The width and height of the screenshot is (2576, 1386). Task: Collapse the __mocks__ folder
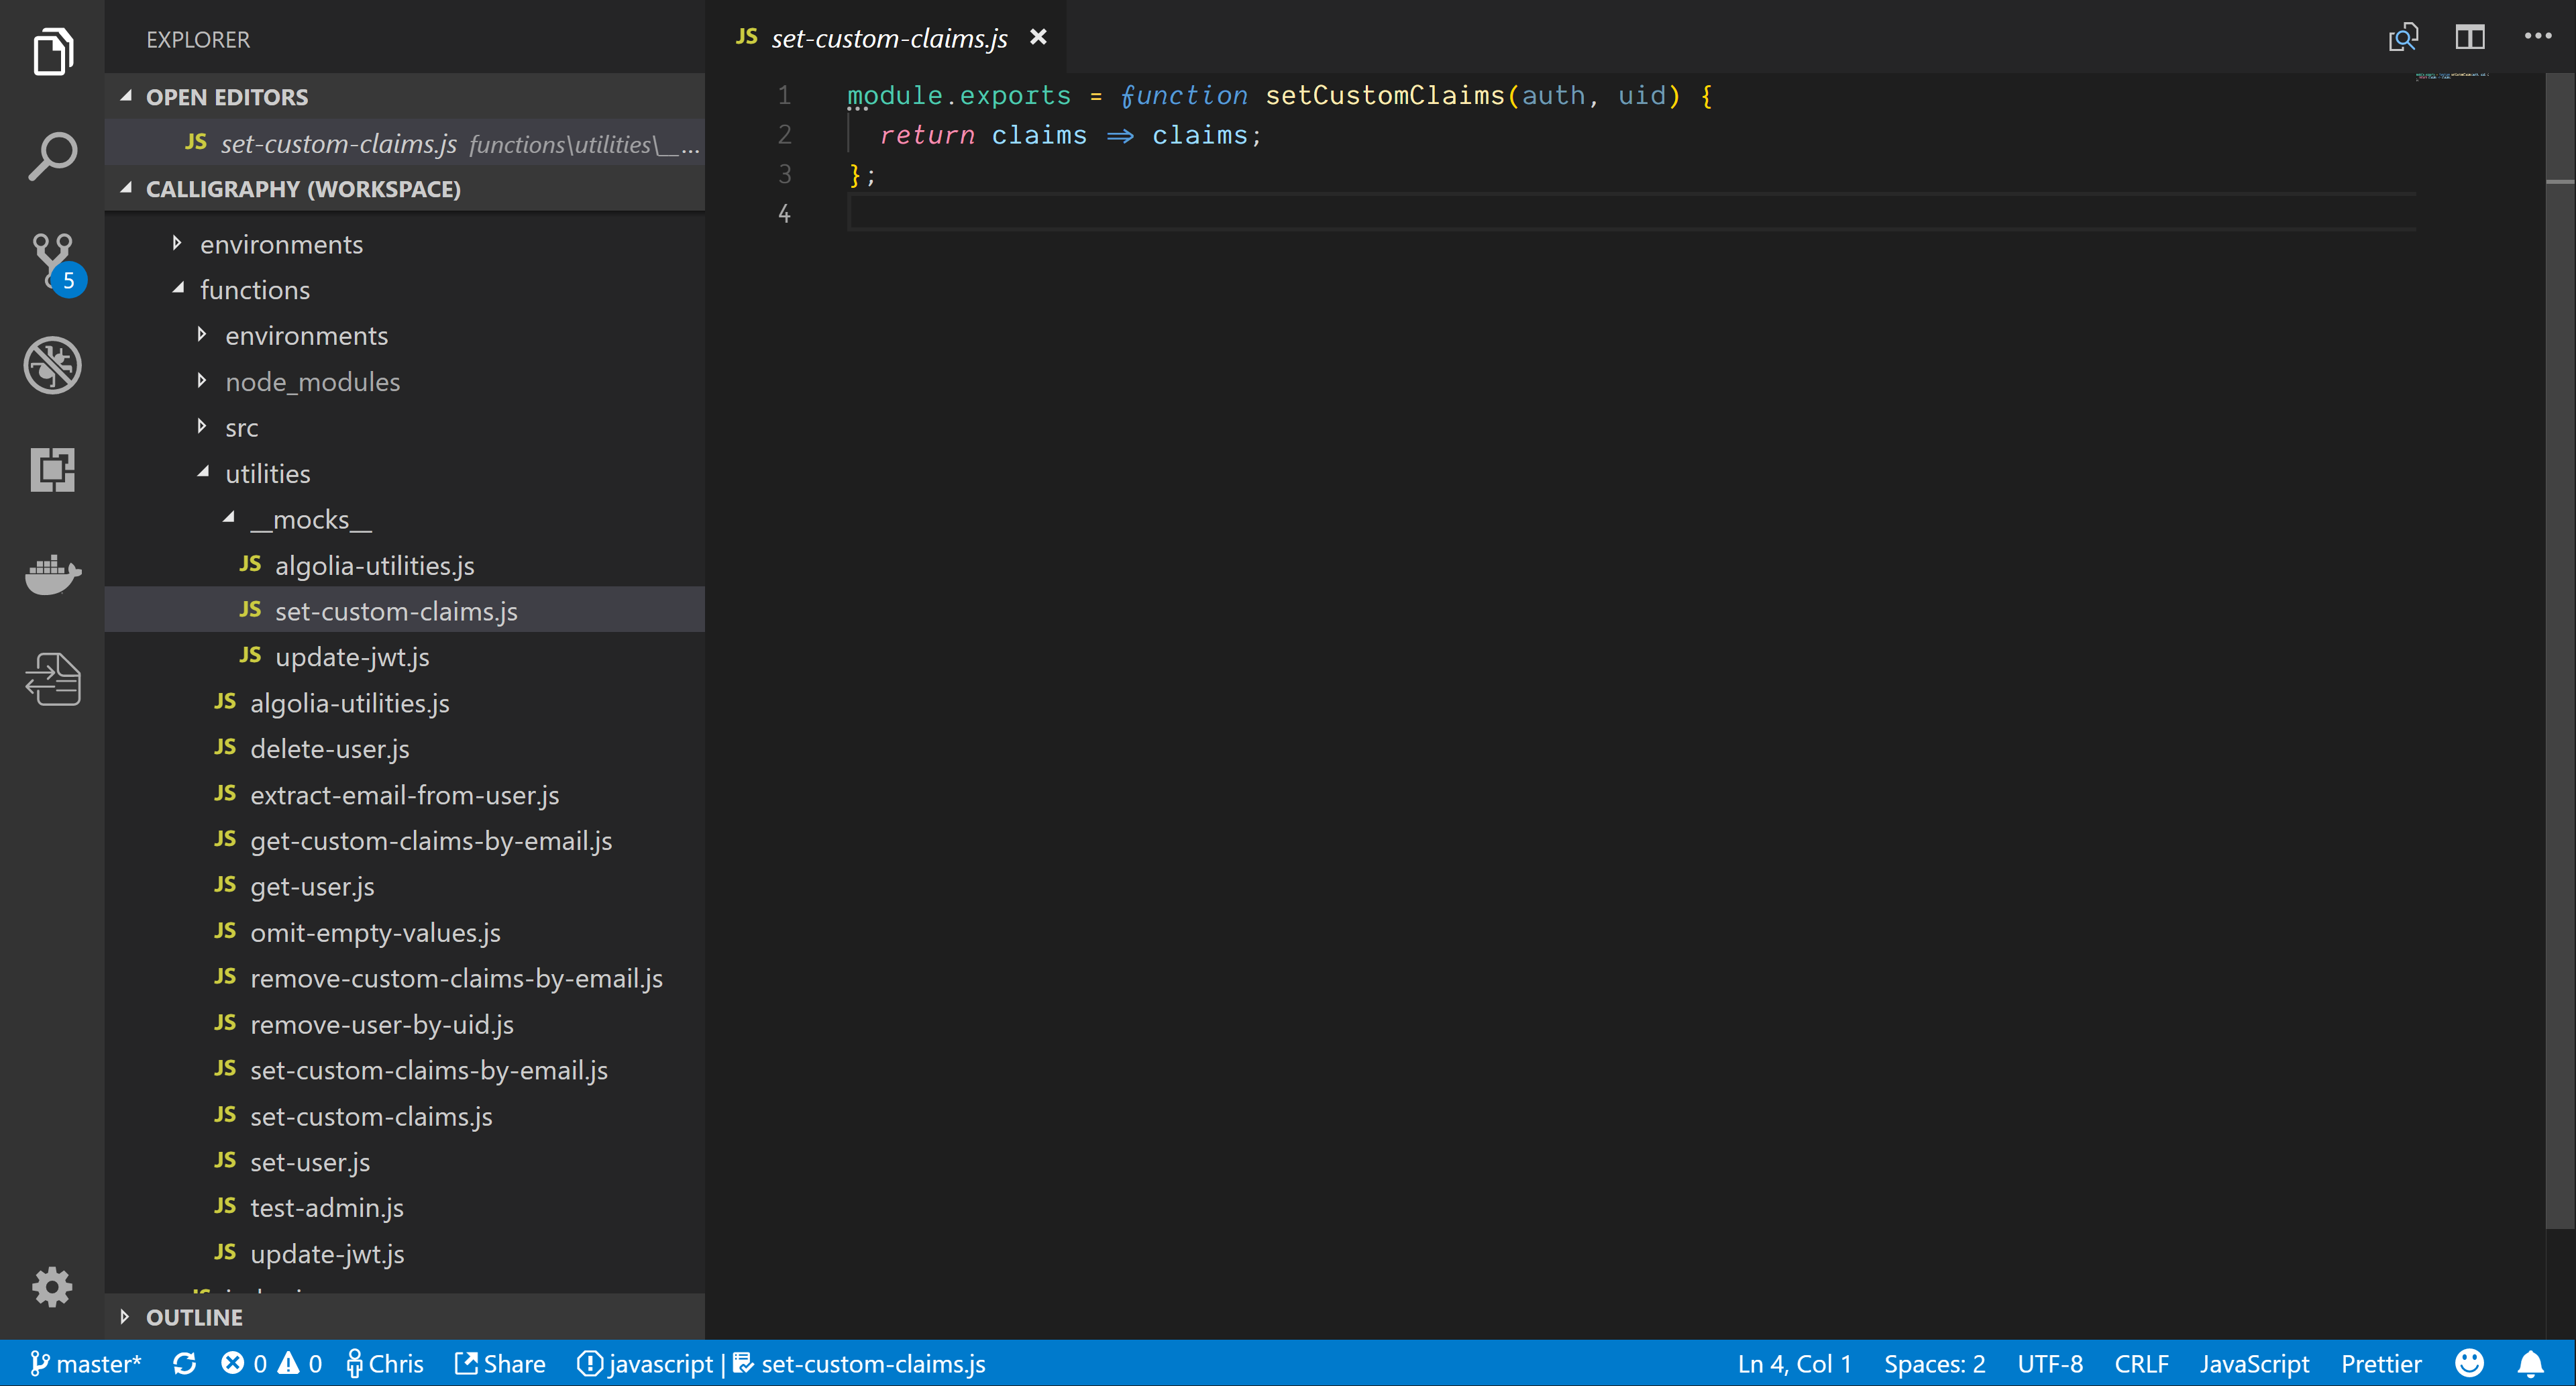[404, 520]
